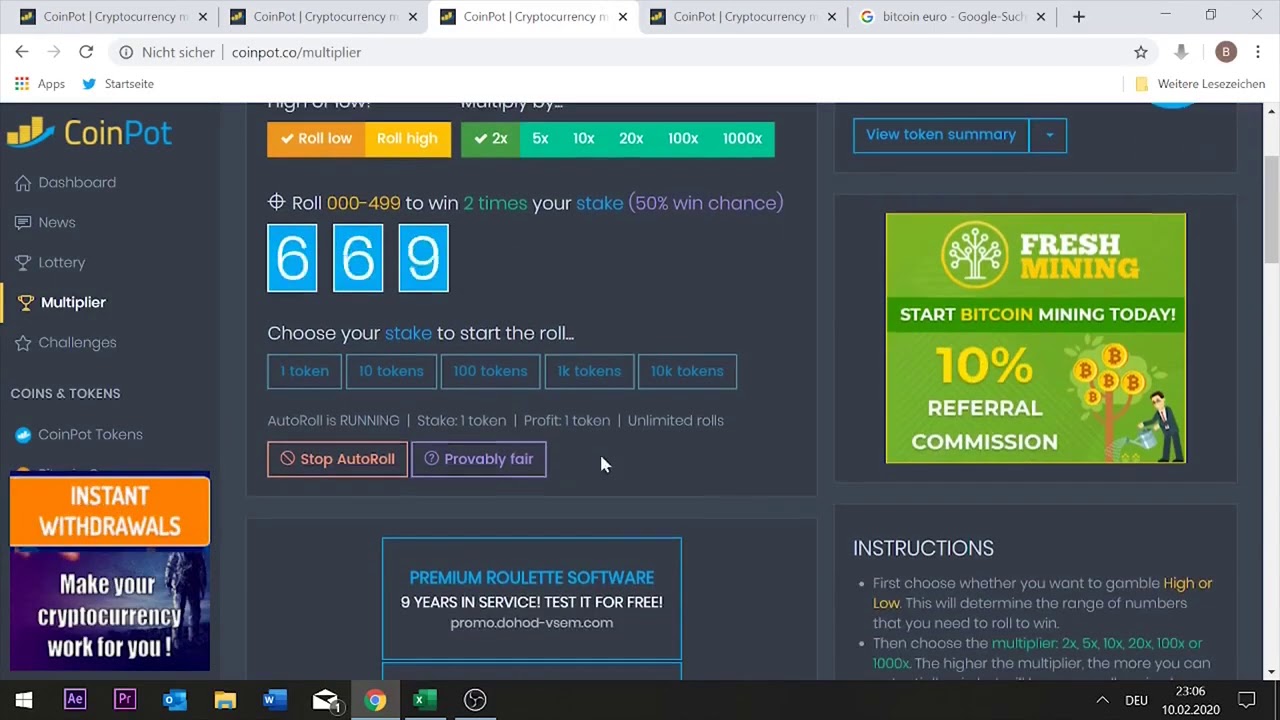Open a new browser tab
The image size is (1280, 720).
pyautogui.click(x=1078, y=16)
